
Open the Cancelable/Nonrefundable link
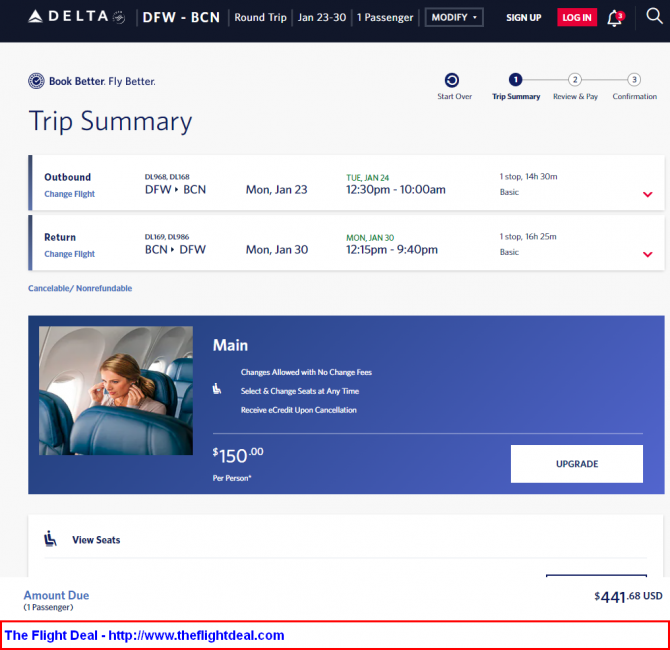coord(80,288)
